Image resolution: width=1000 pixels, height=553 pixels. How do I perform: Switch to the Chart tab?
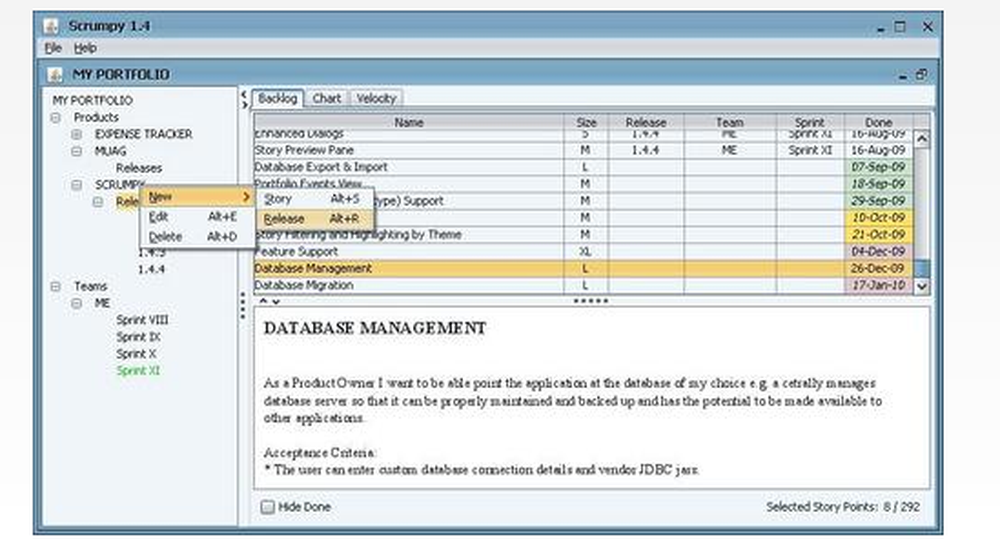pyautogui.click(x=327, y=99)
